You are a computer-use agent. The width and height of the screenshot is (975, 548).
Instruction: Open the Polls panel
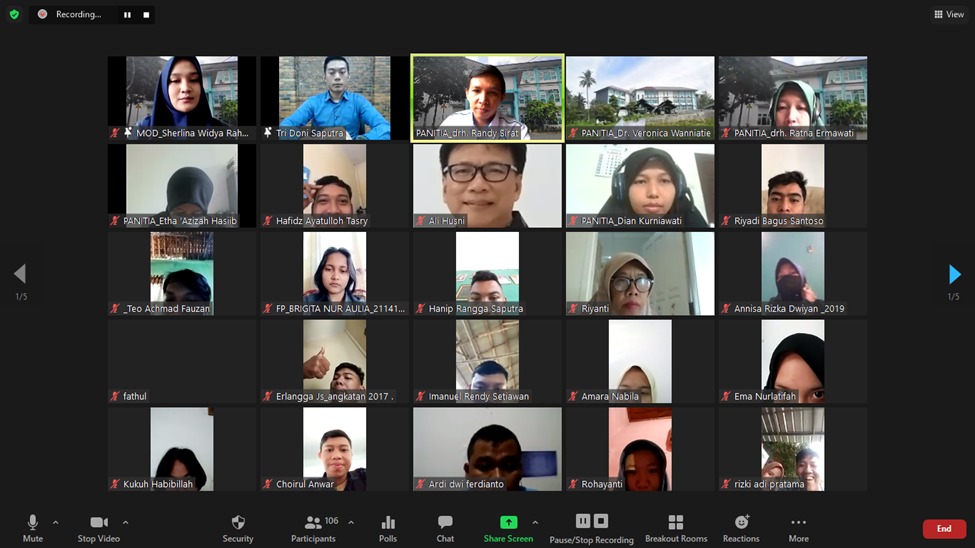point(388,523)
